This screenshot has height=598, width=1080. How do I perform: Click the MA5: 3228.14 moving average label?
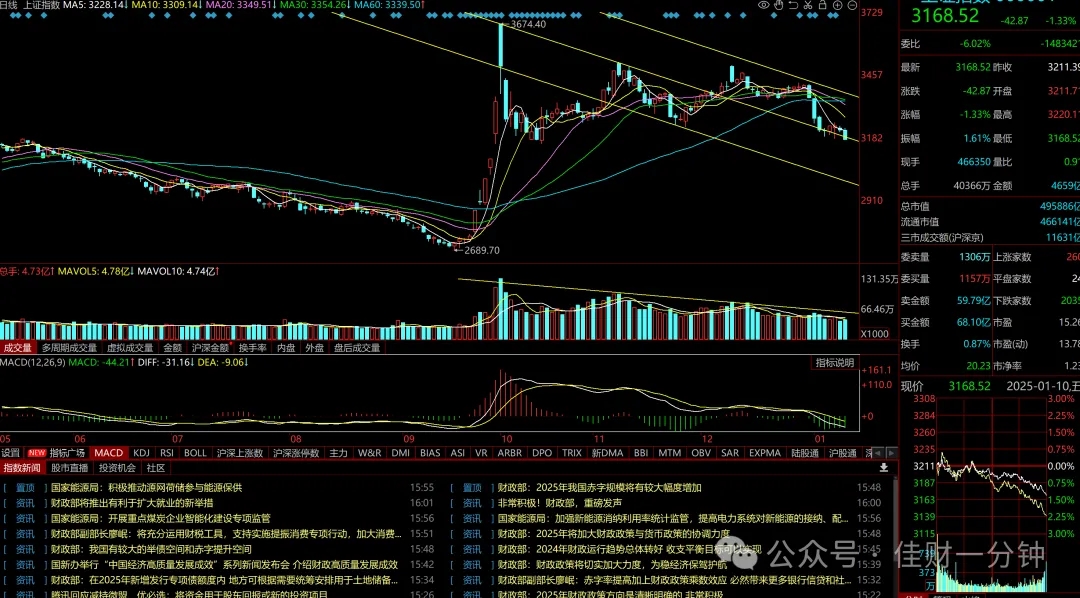(x=96, y=5)
